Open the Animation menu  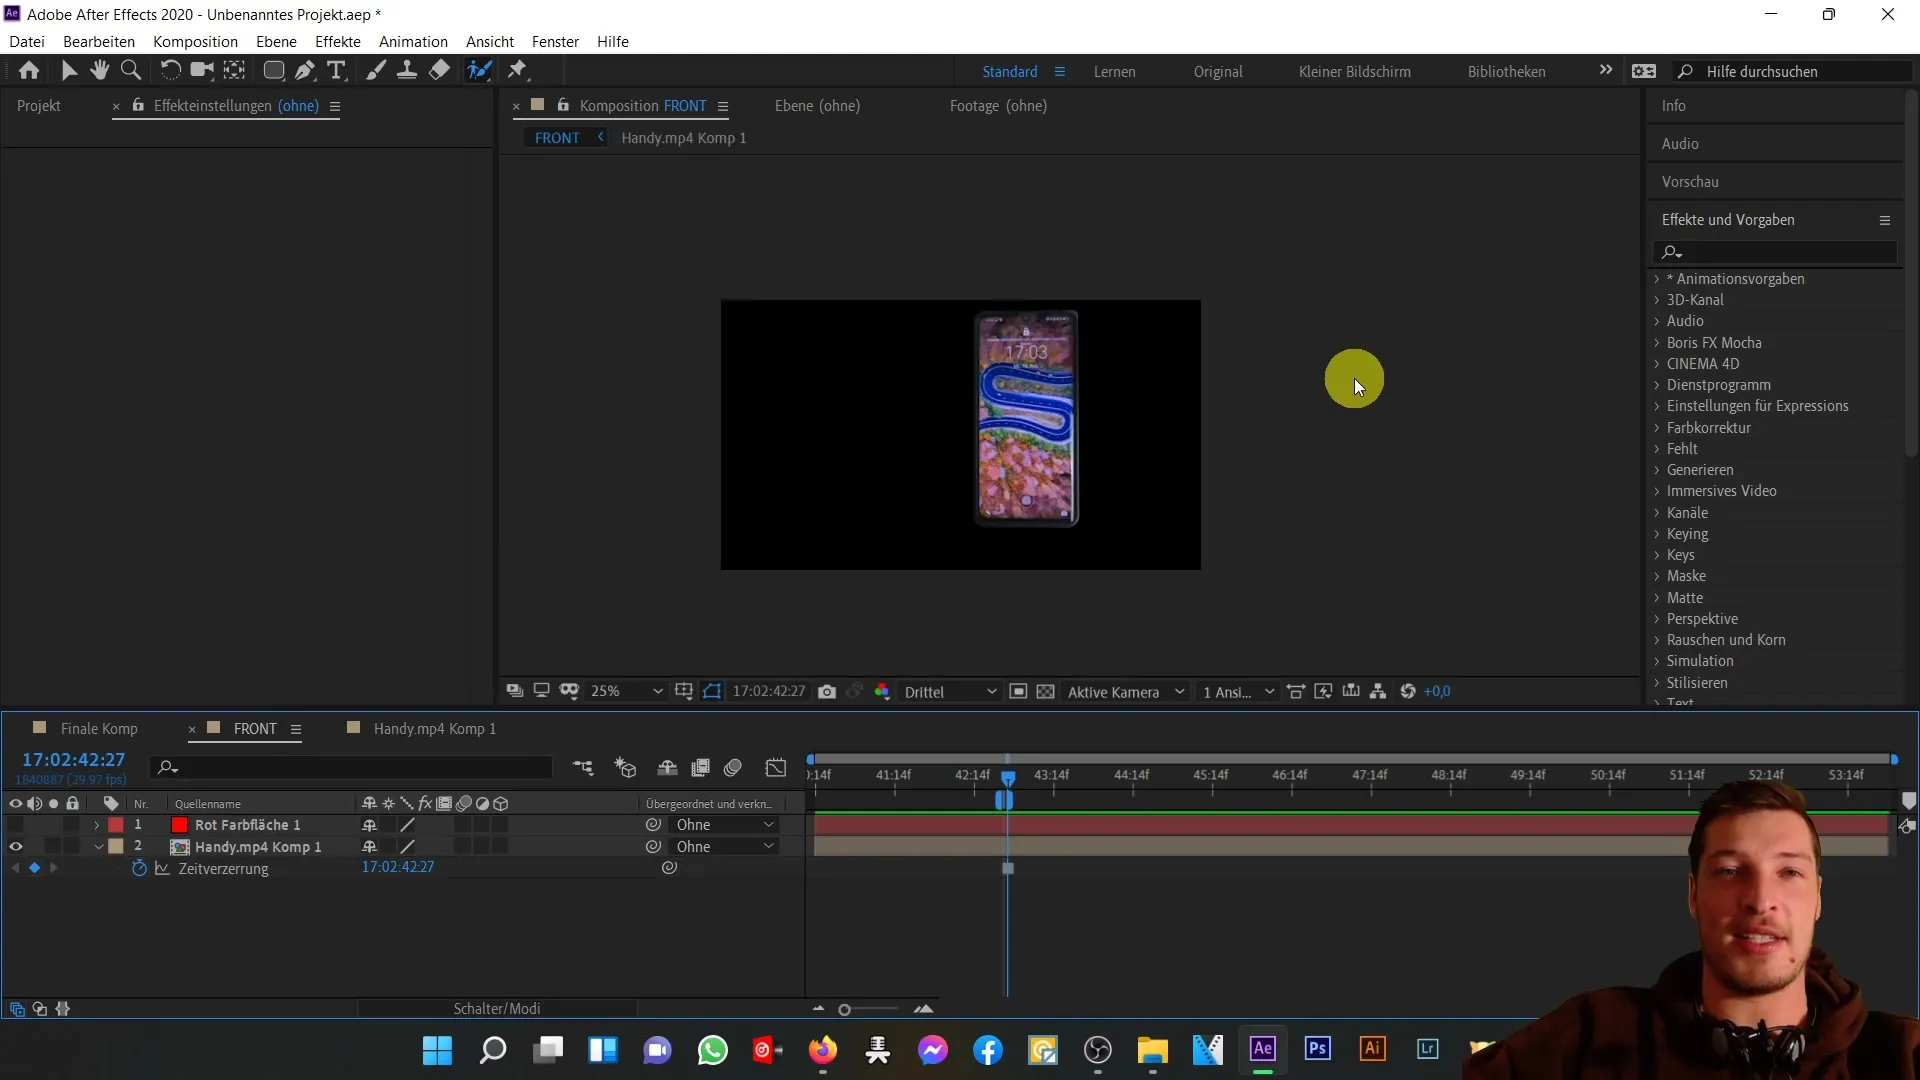(413, 41)
